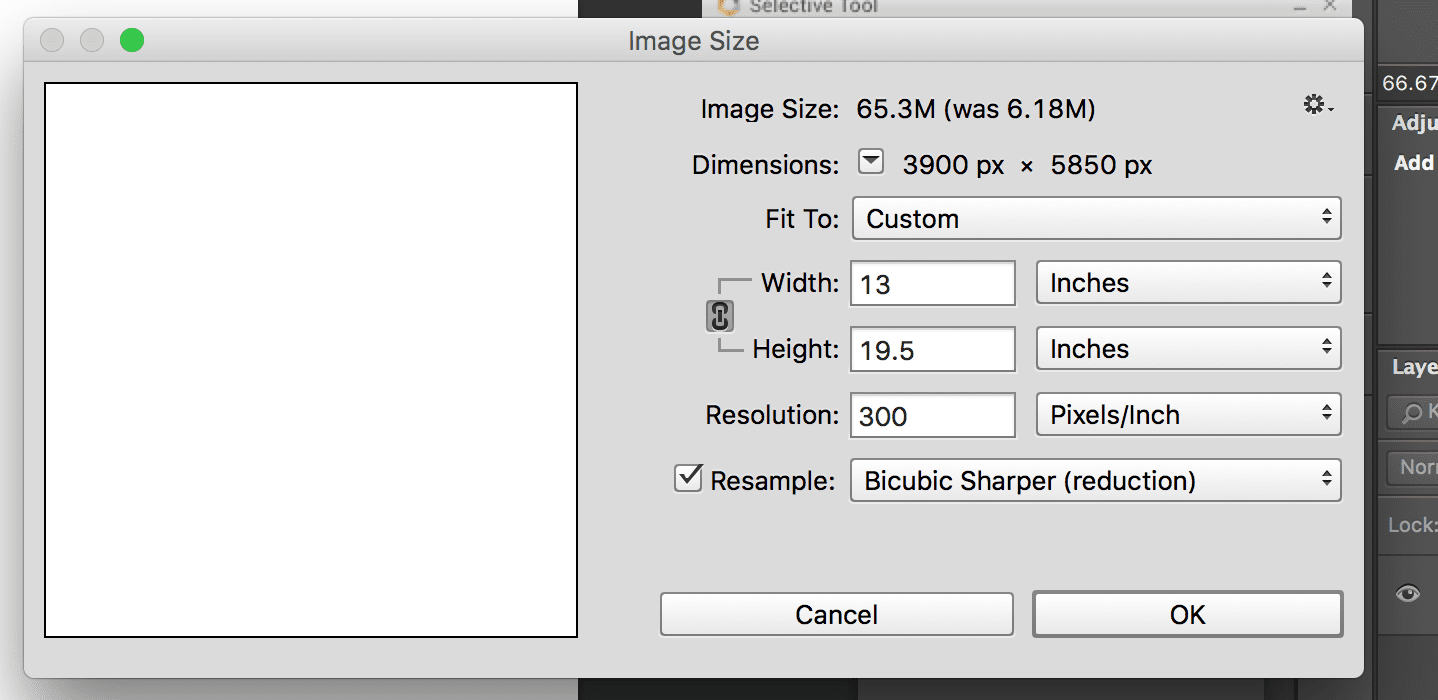Click the Resolution input field

(x=932, y=416)
